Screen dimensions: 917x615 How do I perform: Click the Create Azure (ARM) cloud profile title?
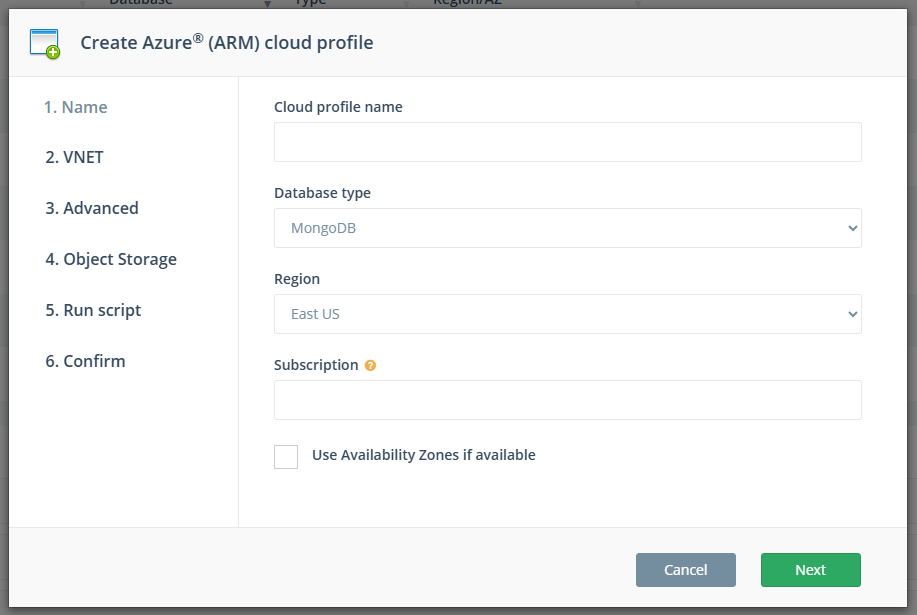pos(227,42)
